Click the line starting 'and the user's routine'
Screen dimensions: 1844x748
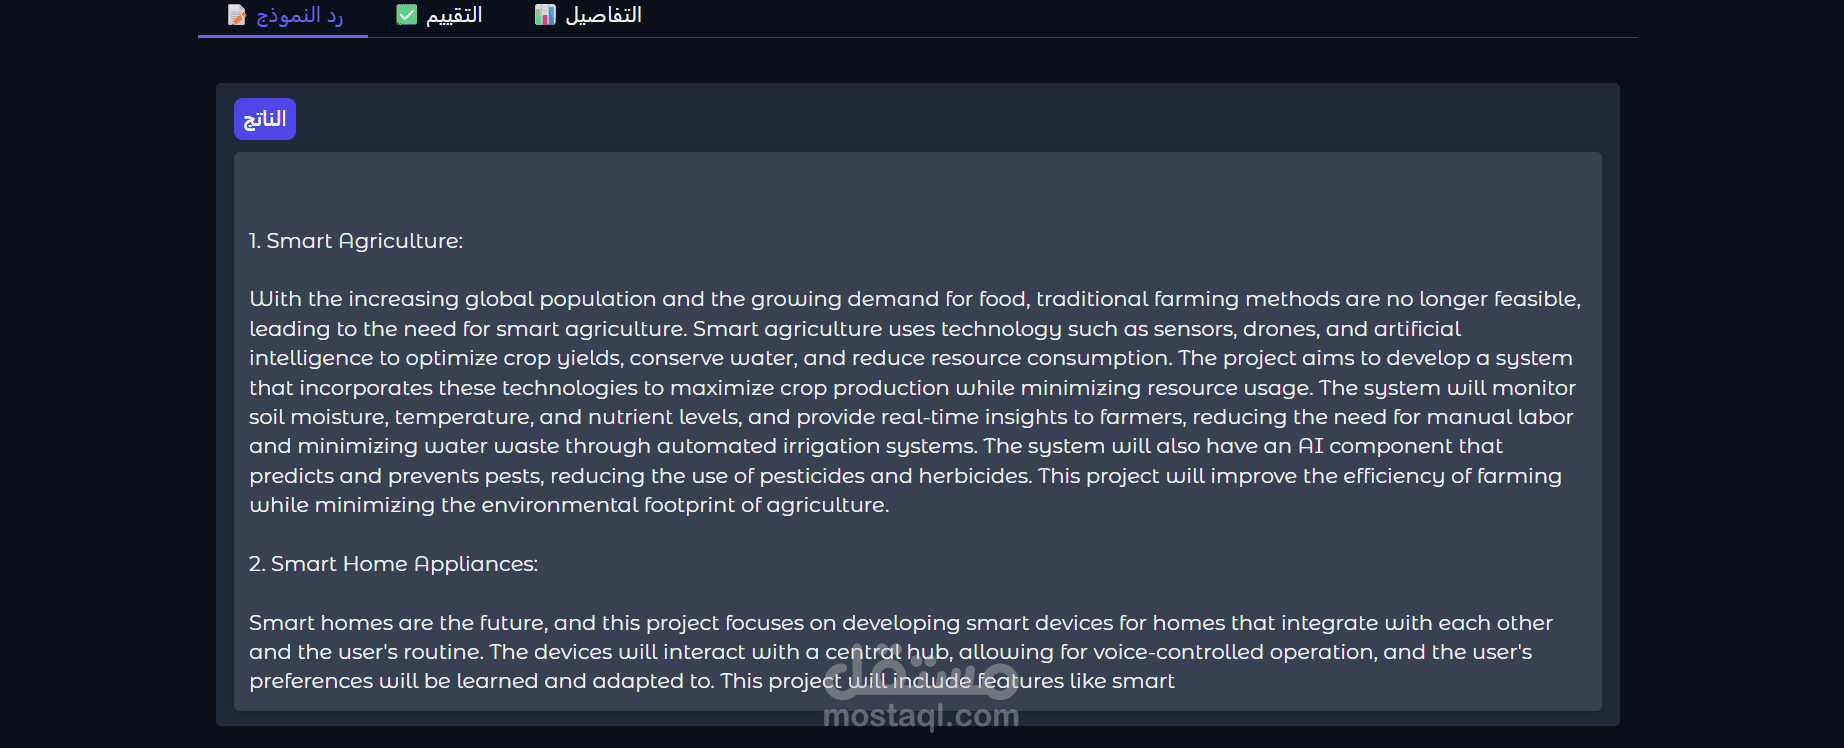(x=890, y=652)
